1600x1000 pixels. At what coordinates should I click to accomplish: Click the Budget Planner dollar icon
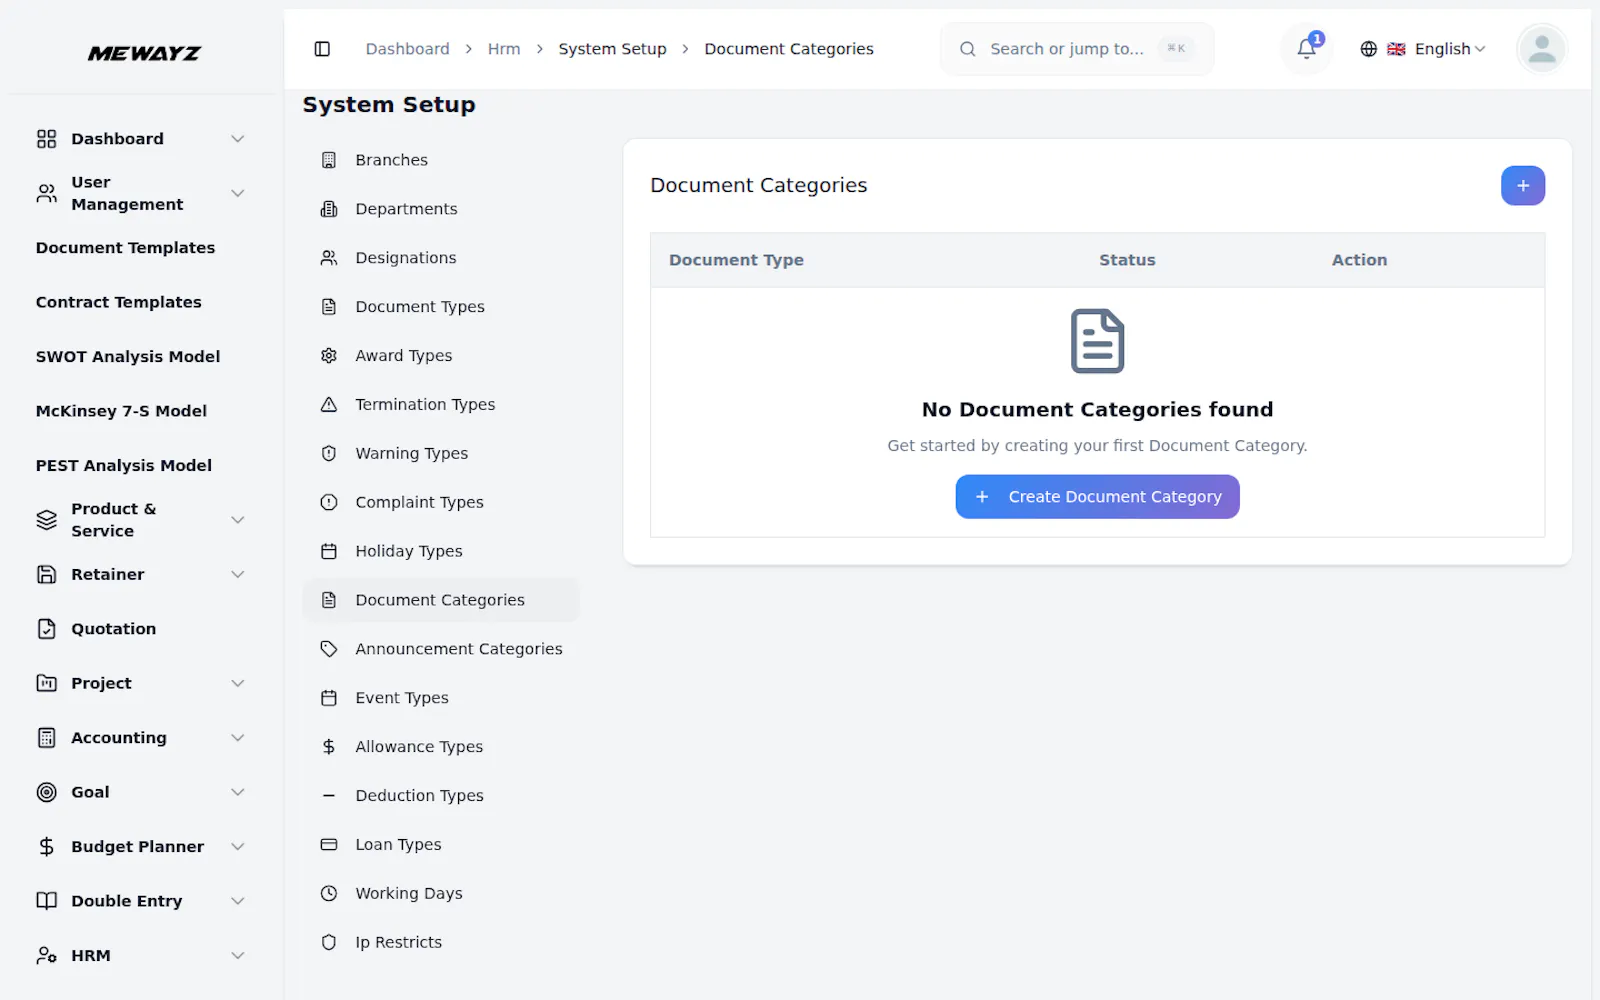pyautogui.click(x=47, y=847)
